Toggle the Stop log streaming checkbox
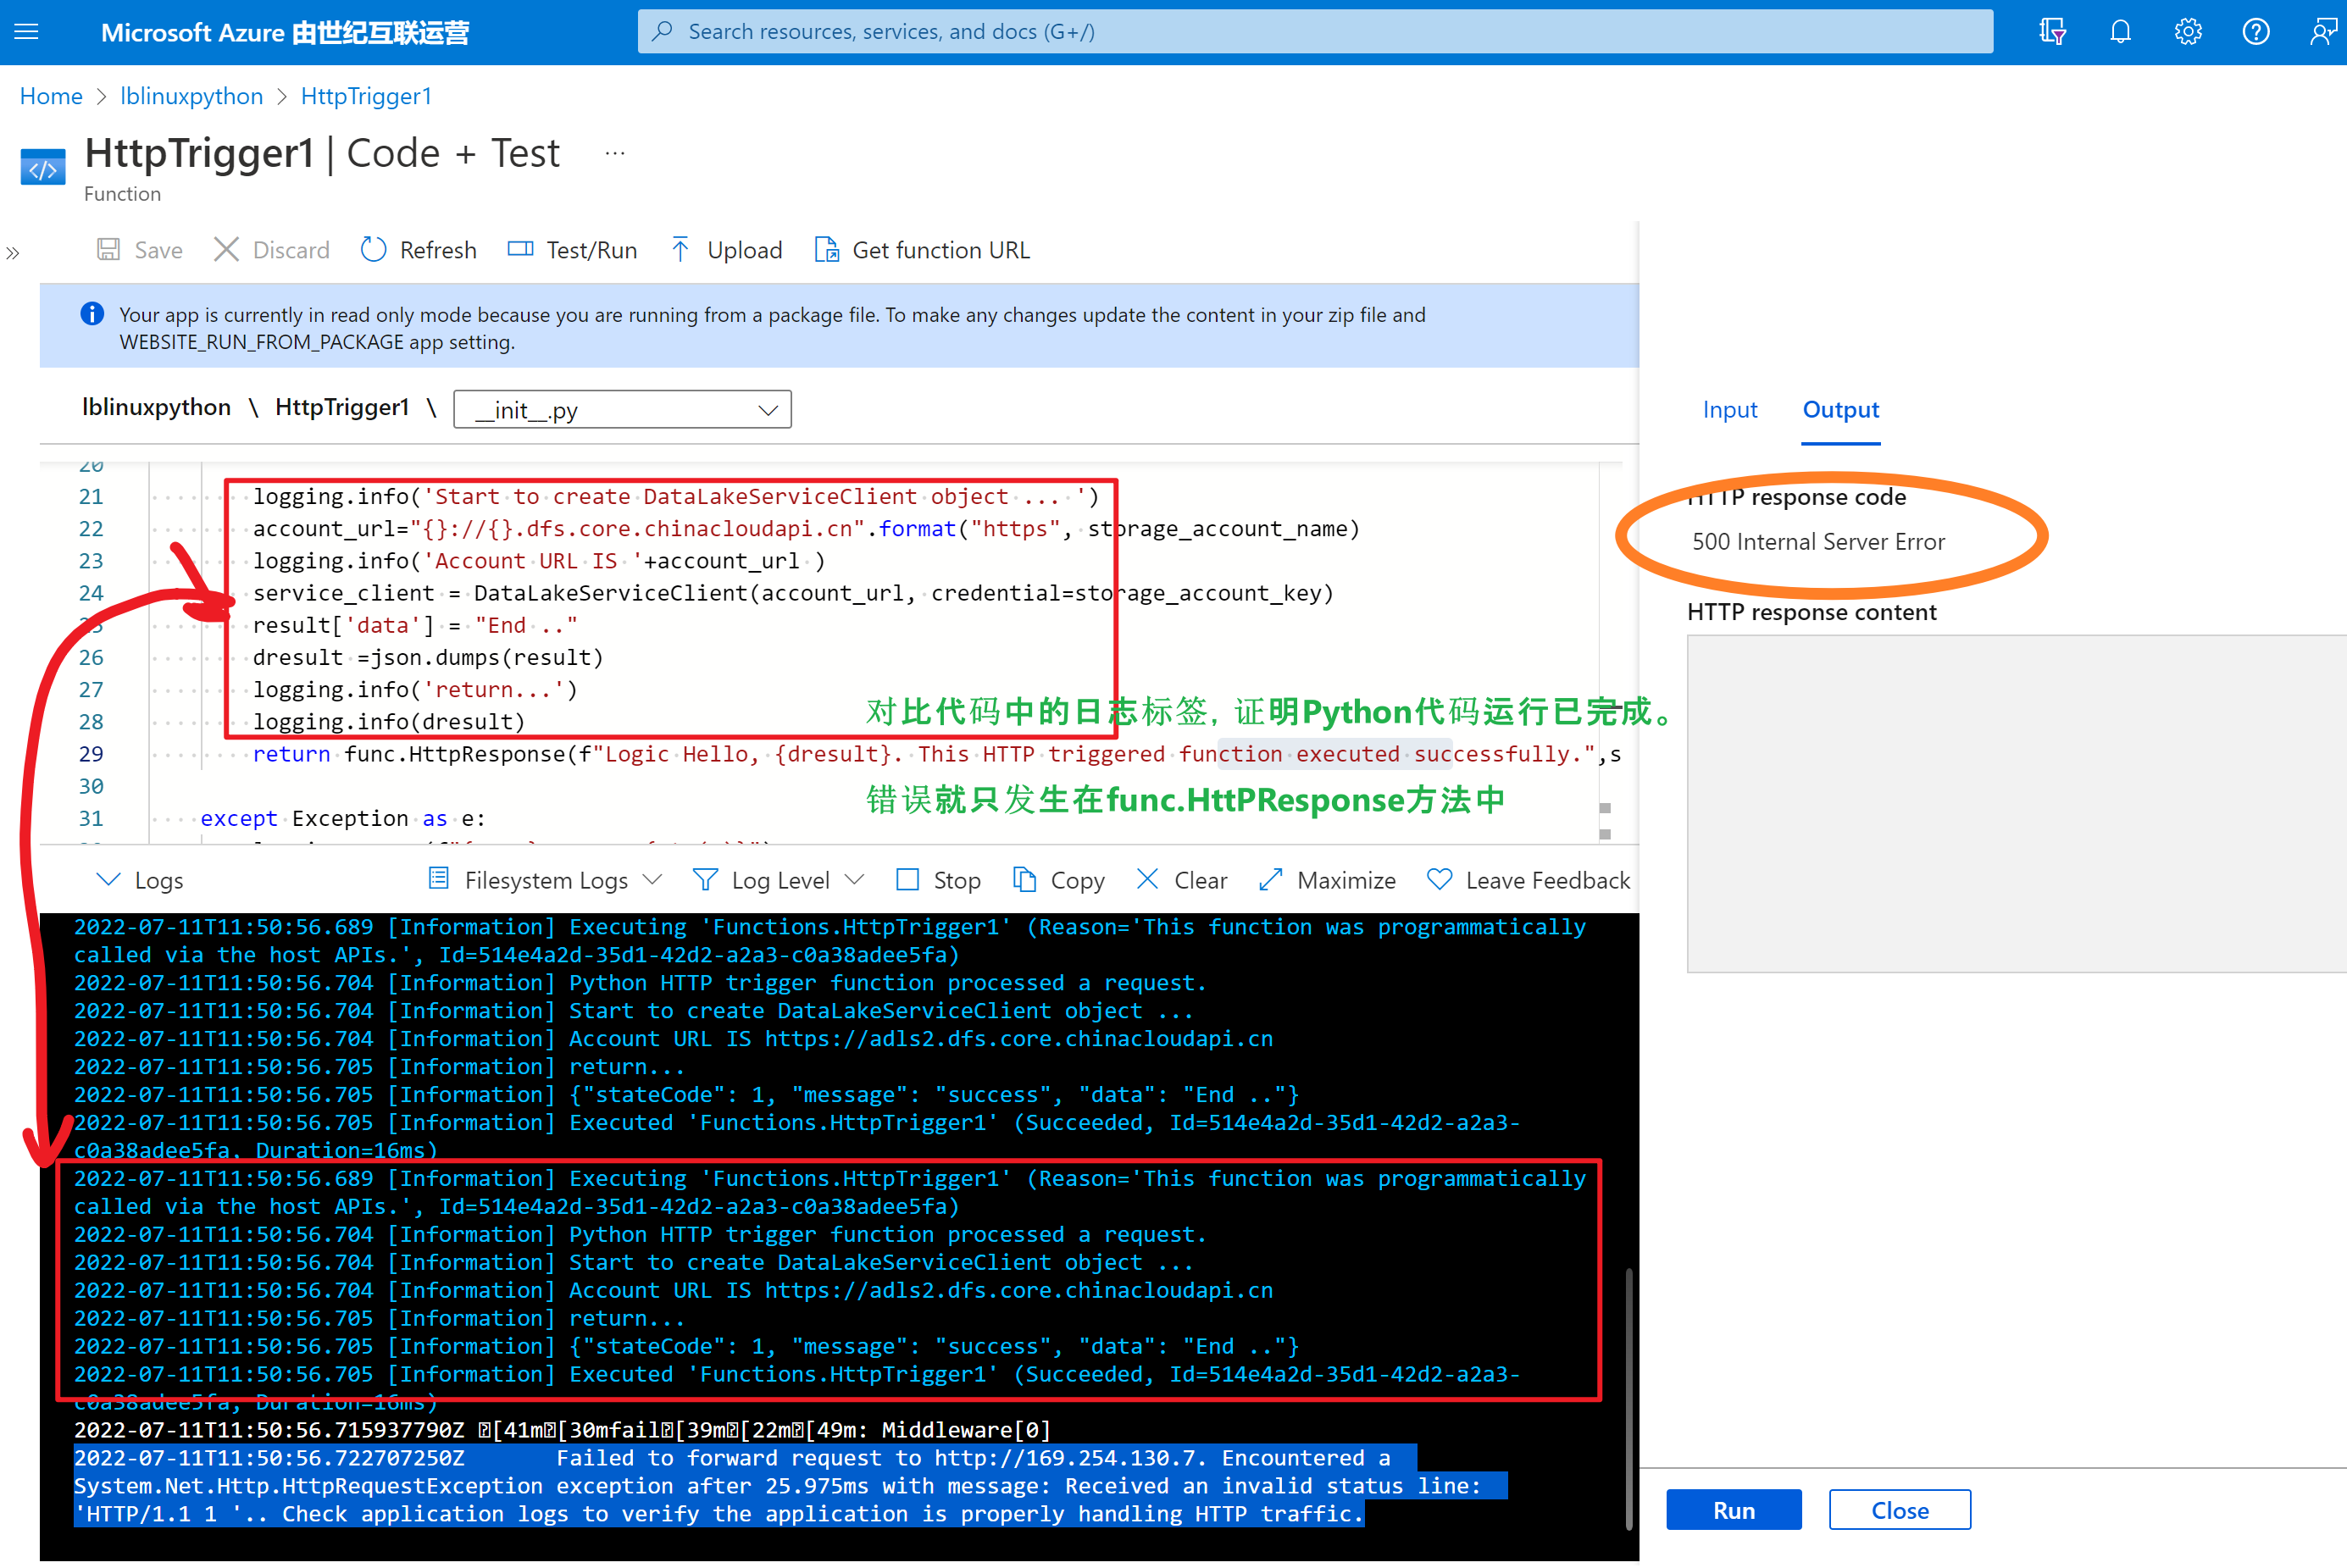The image size is (2347, 1568). click(x=908, y=880)
